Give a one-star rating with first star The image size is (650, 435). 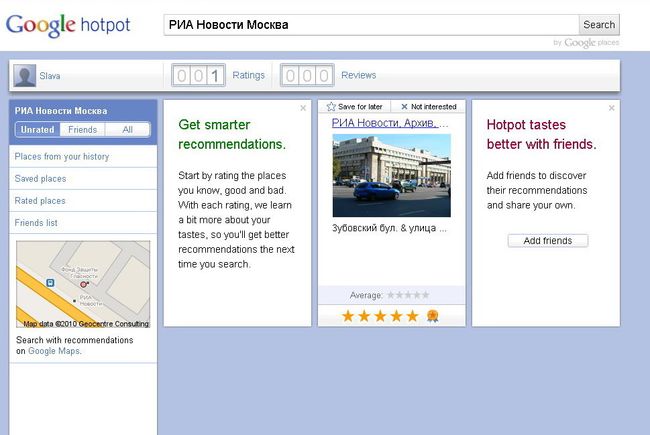348,316
